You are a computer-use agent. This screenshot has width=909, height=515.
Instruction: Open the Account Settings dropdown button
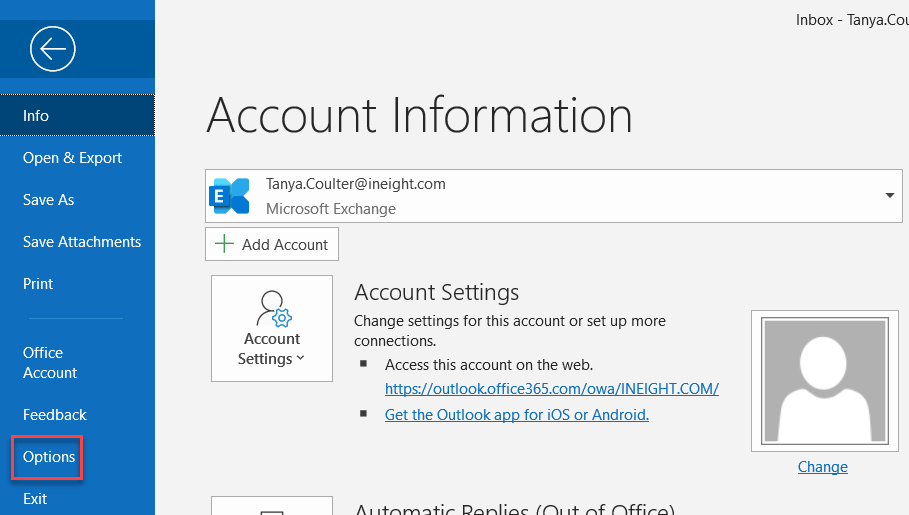[272, 328]
